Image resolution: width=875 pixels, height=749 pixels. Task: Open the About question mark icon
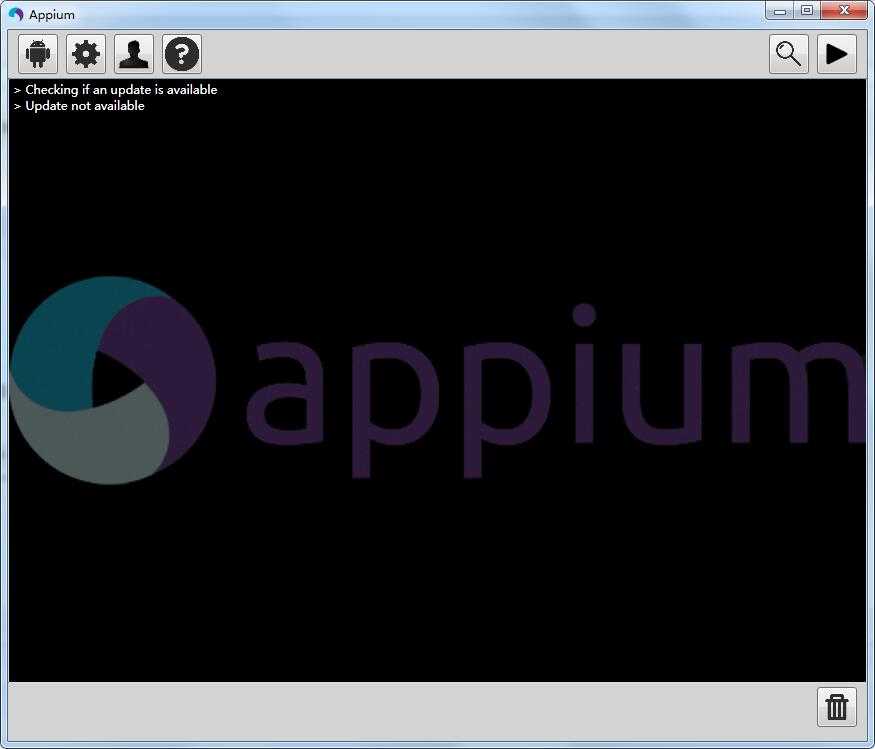(x=182, y=54)
